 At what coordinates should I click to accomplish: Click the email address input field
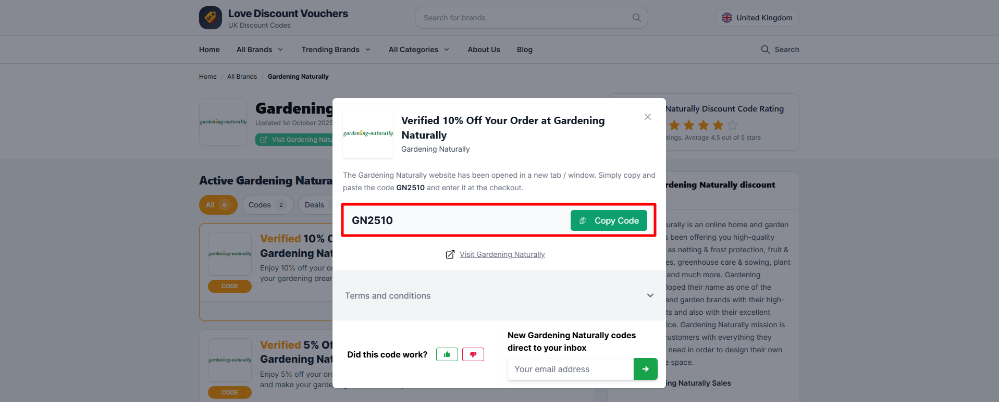coord(570,369)
